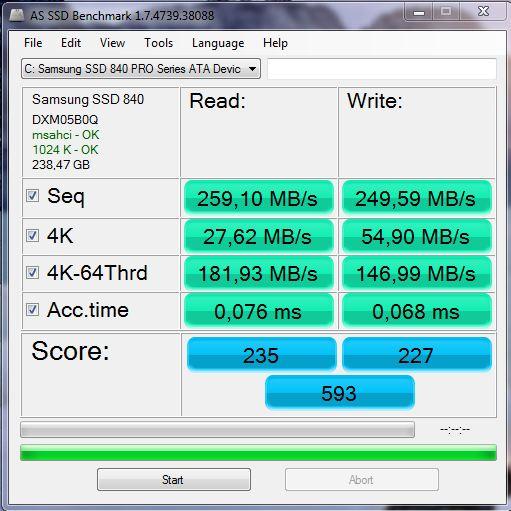Click the gray test progress bar
The image size is (511, 511).
(x=217, y=430)
